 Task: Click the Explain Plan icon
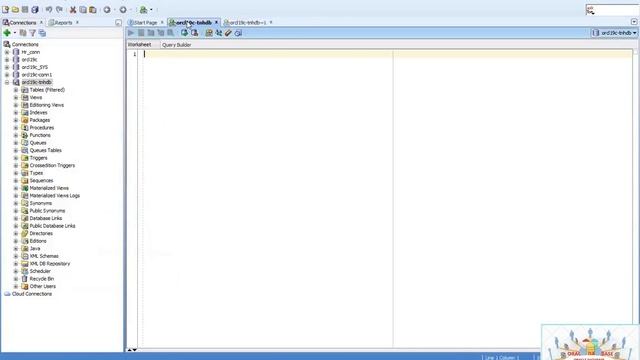[151, 33]
